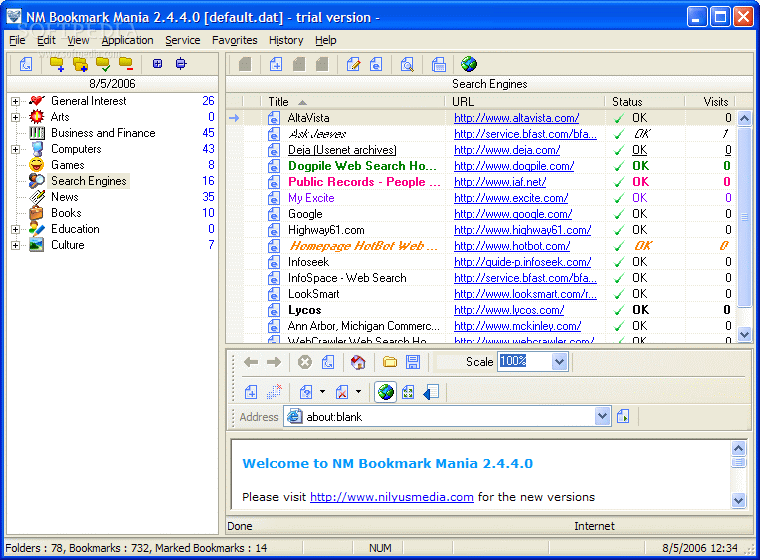Screen dimensions: 760x560
Task: Open the Help menu
Action: (x=326, y=40)
